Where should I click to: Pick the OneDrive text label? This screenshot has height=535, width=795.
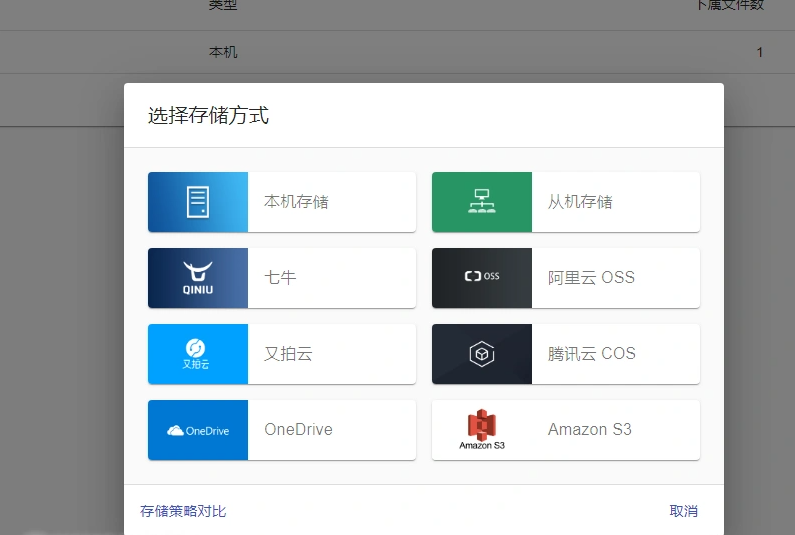pos(298,430)
